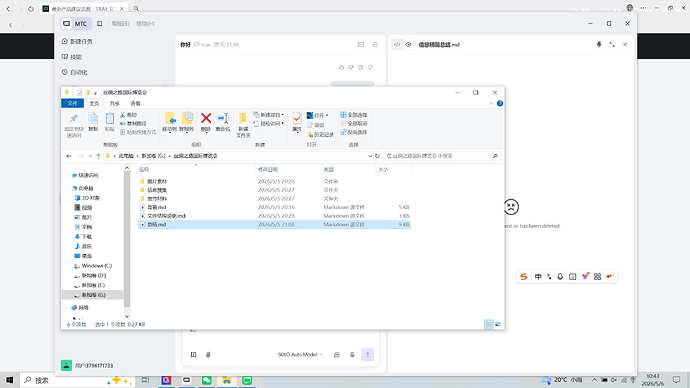Click Invert selection (反向选择) in ribbon
This screenshot has height=388, width=690.
(354, 132)
